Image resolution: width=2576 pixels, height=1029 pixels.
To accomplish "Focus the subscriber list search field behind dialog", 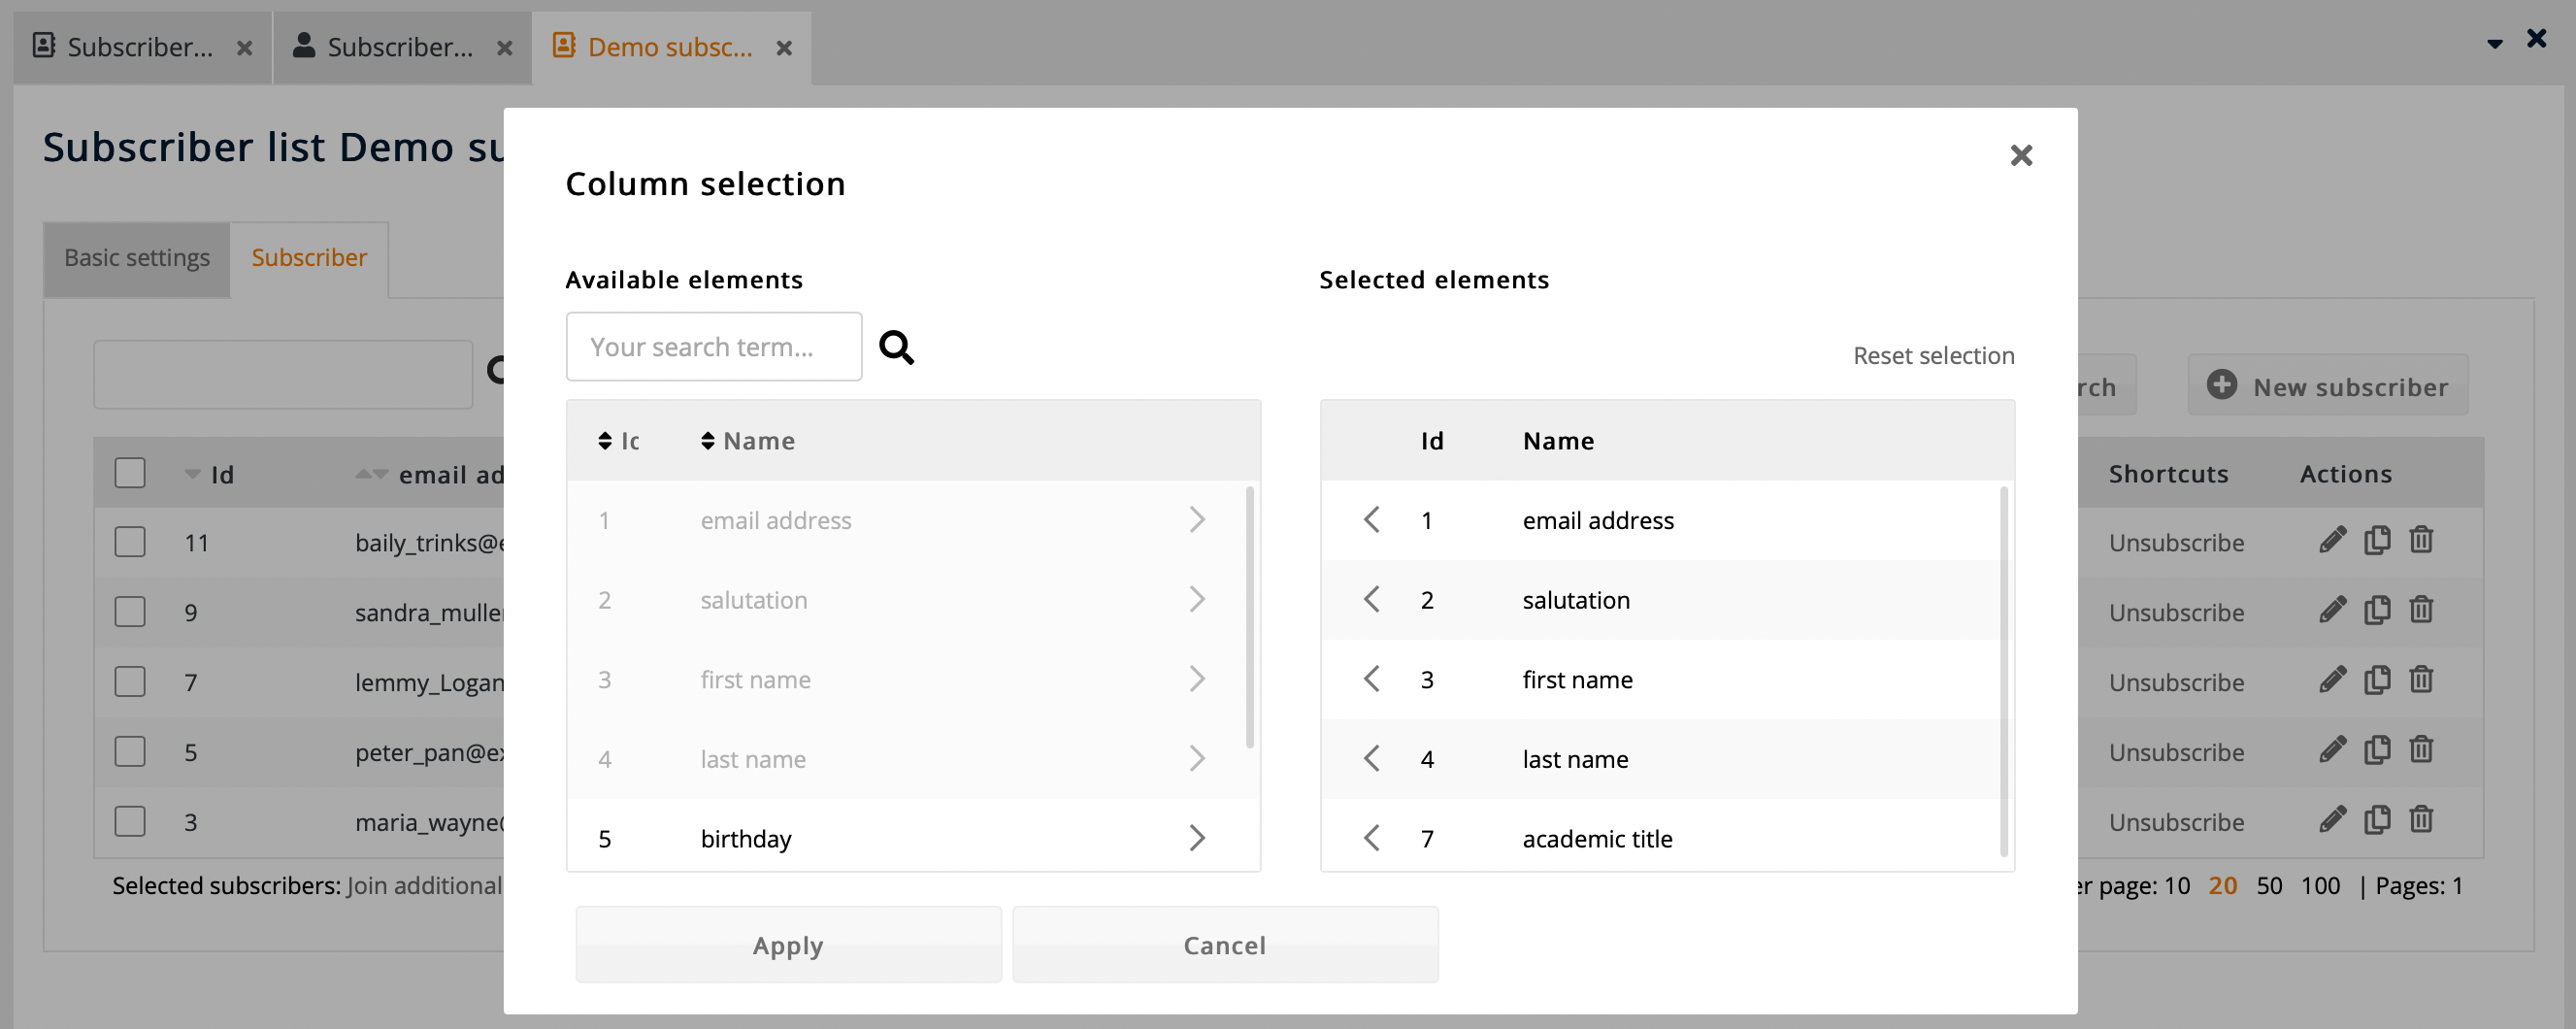I will (x=283, y=374).
